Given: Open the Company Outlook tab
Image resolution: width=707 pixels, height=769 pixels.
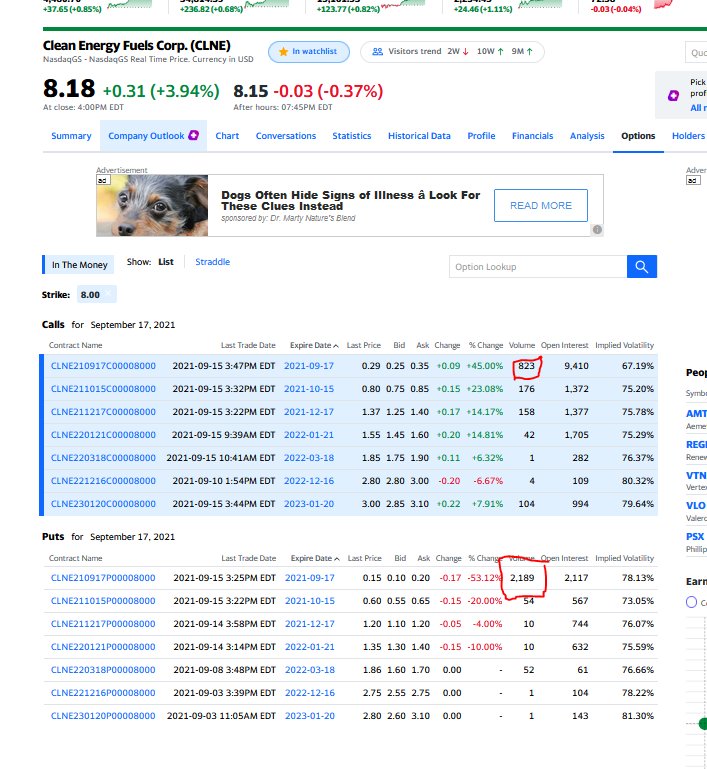Looking at the screenshot, I should click(153, 136).
